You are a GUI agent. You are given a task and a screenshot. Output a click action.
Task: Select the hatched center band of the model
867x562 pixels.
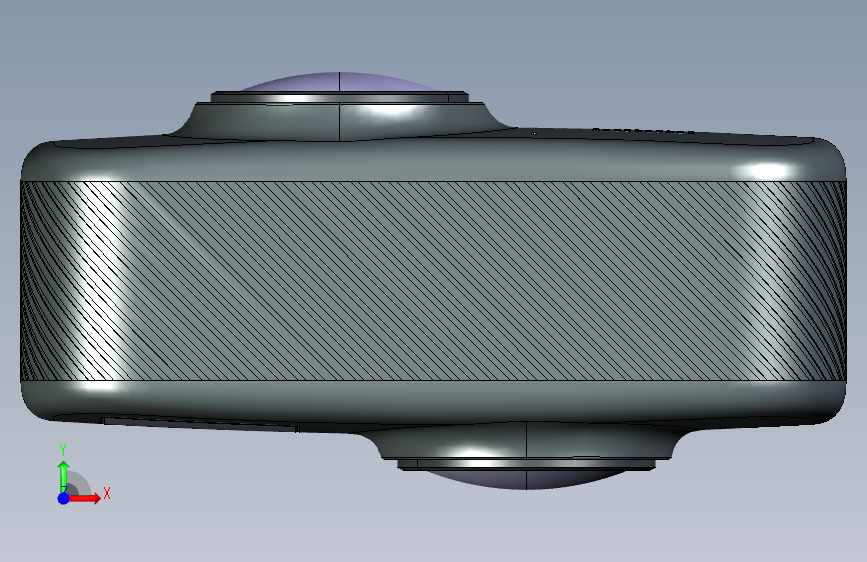pyautogui.click(x=433, y=280)
